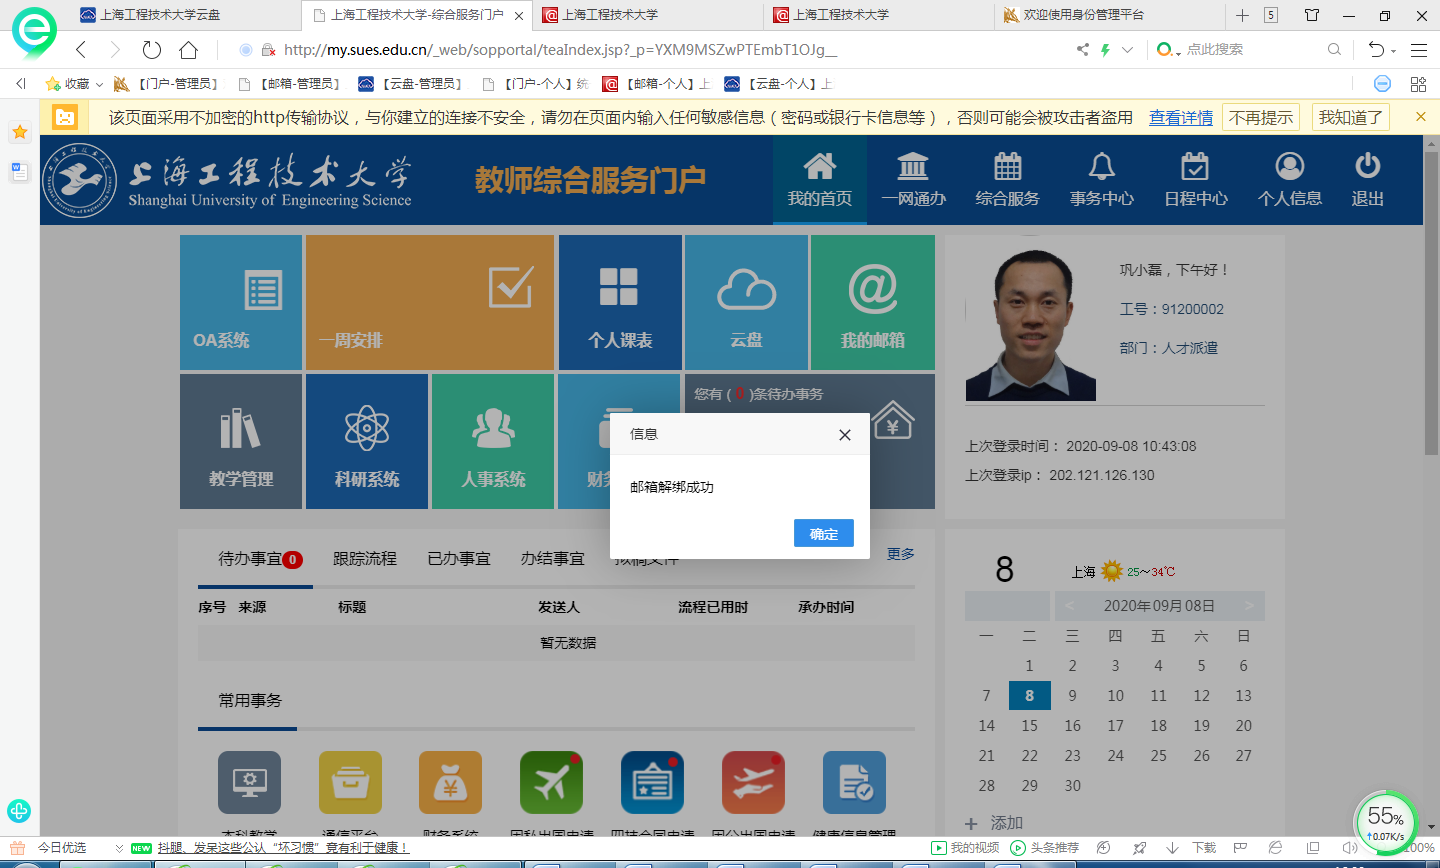Open 我的视频 in status bar
This screenshot has width=1440, height=868.
[965, 848]
